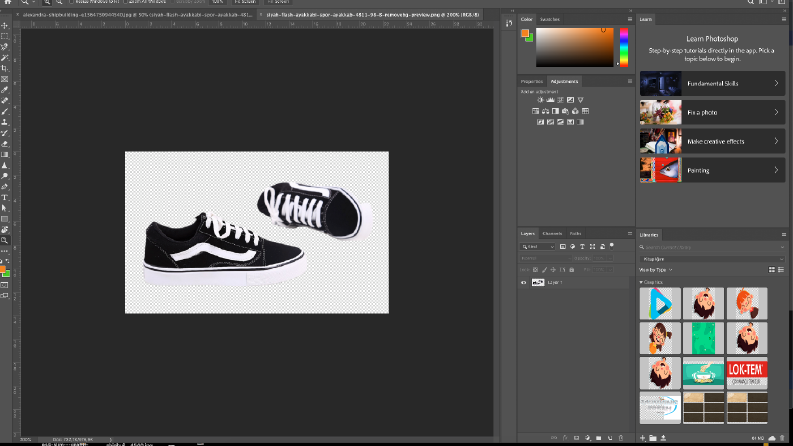
Task: Add Channel Mixer adjustment
Action: [575, 111]
